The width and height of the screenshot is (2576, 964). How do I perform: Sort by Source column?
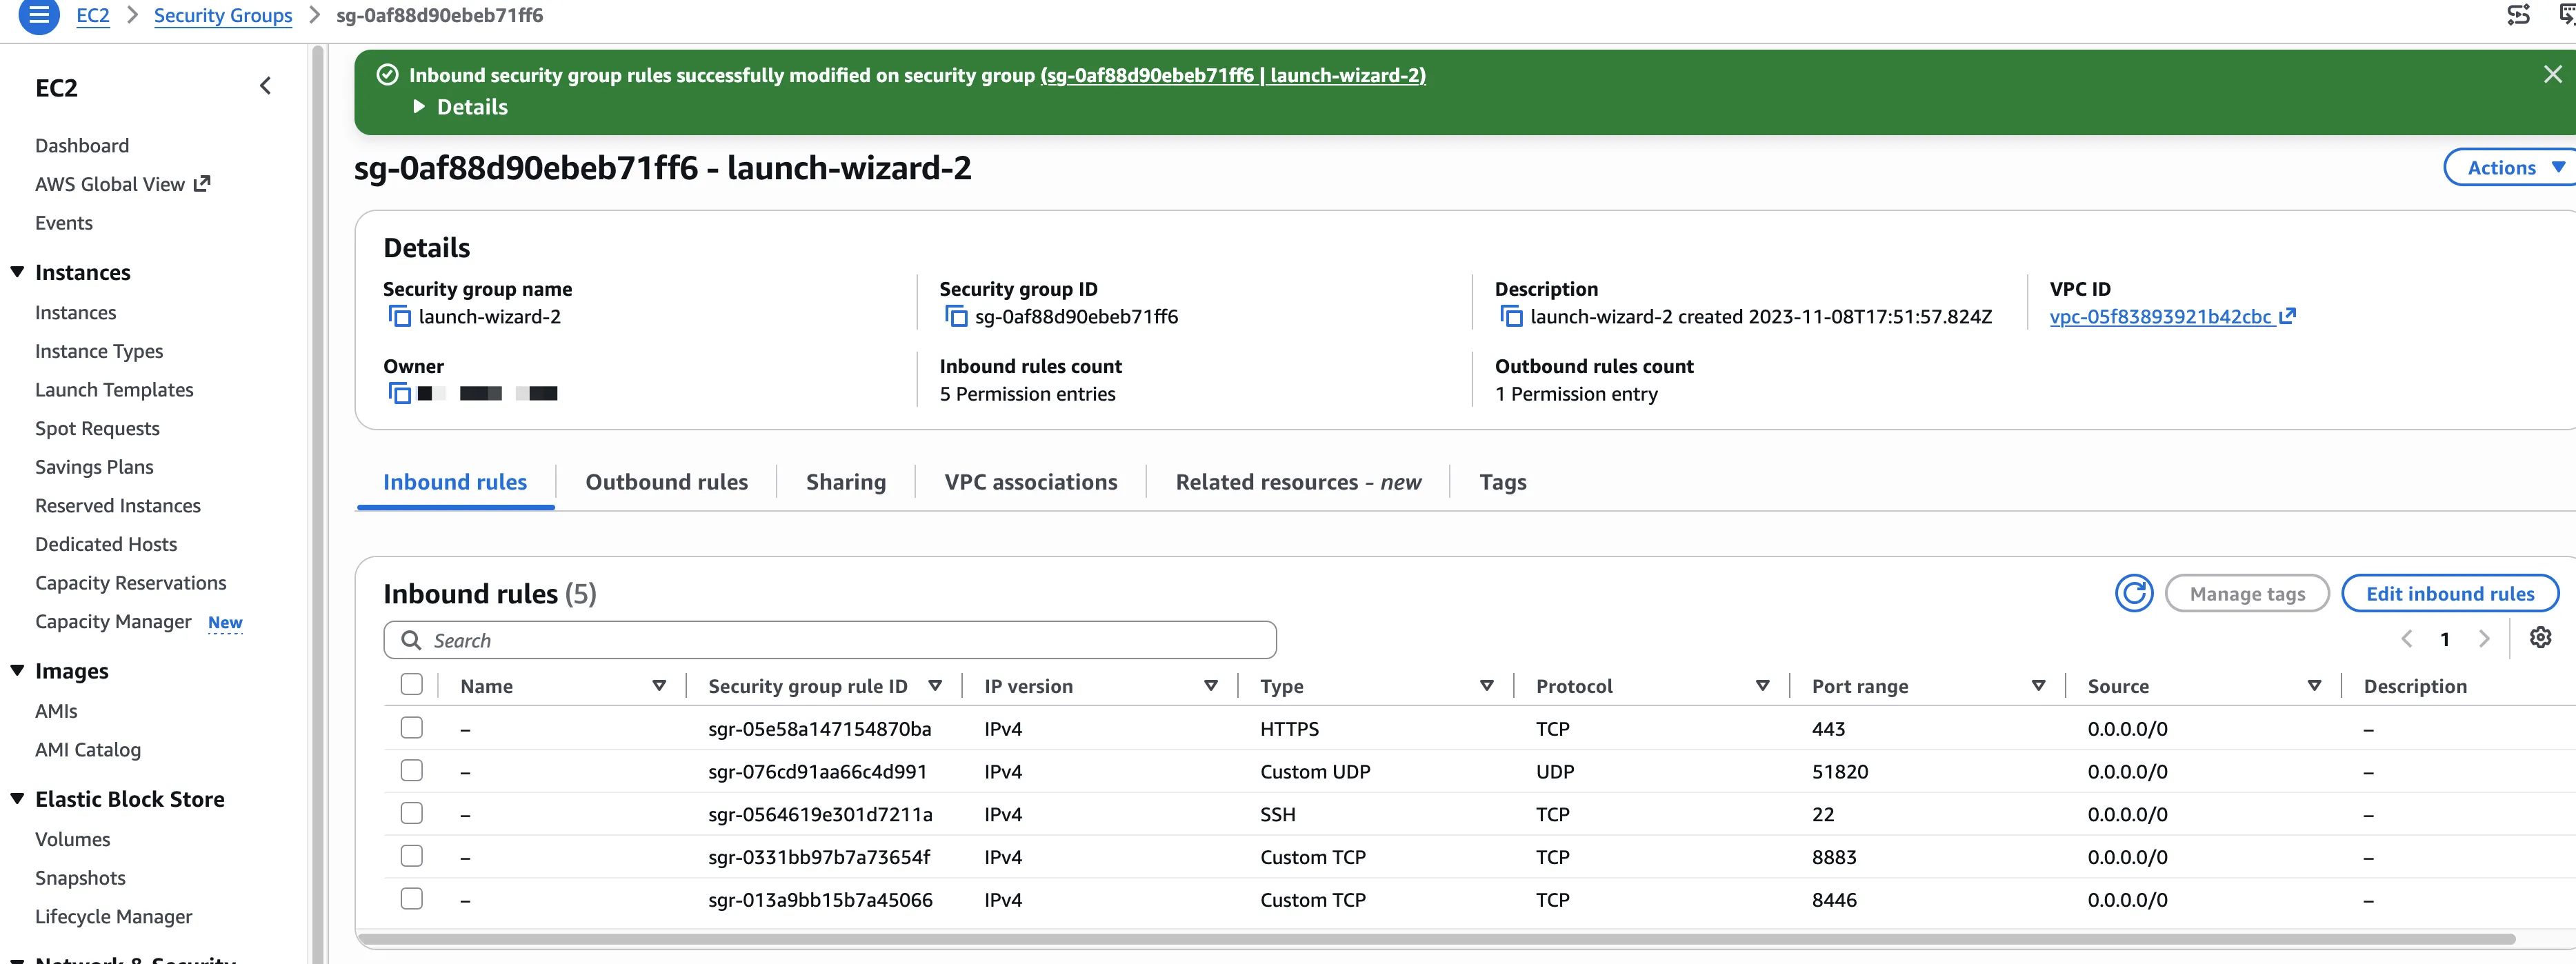[2314, 686]
